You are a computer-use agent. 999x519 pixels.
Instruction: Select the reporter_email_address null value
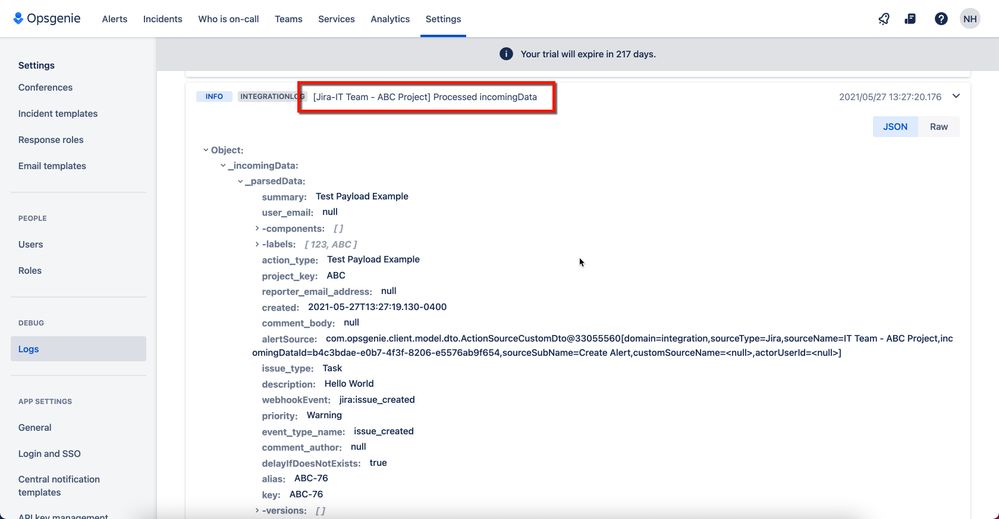389,291
